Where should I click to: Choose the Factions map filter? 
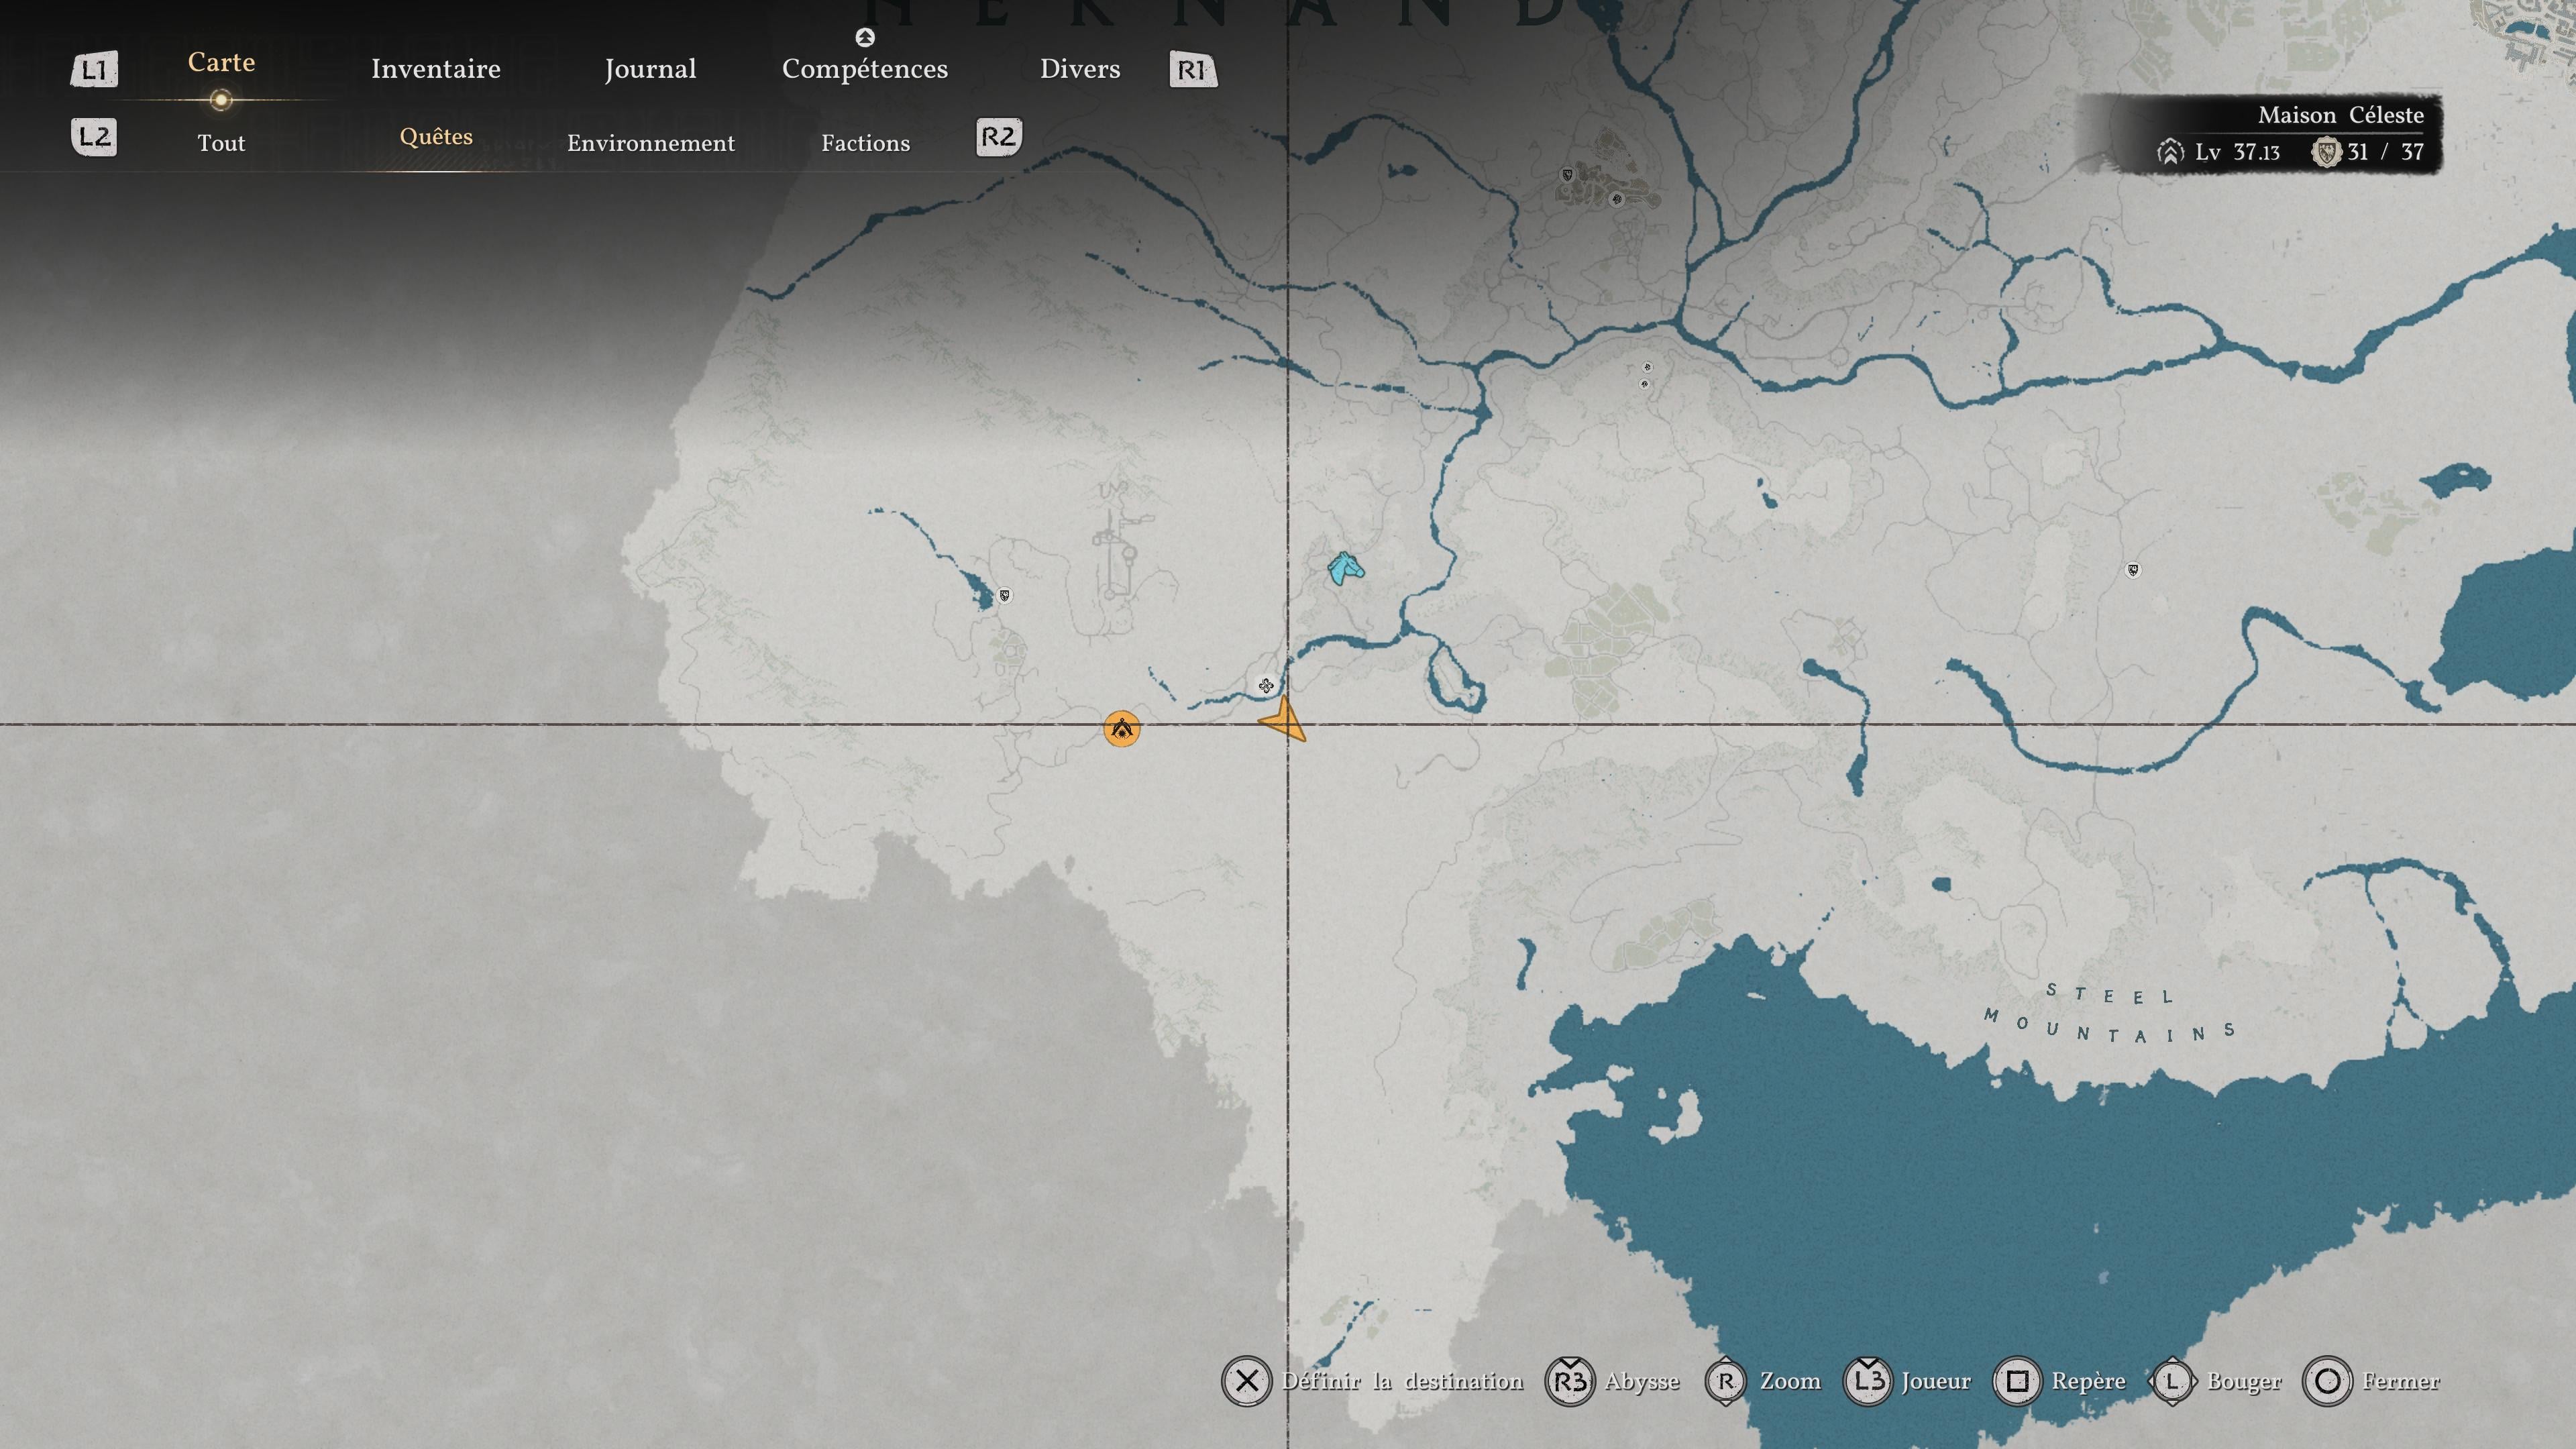point(866,143)
